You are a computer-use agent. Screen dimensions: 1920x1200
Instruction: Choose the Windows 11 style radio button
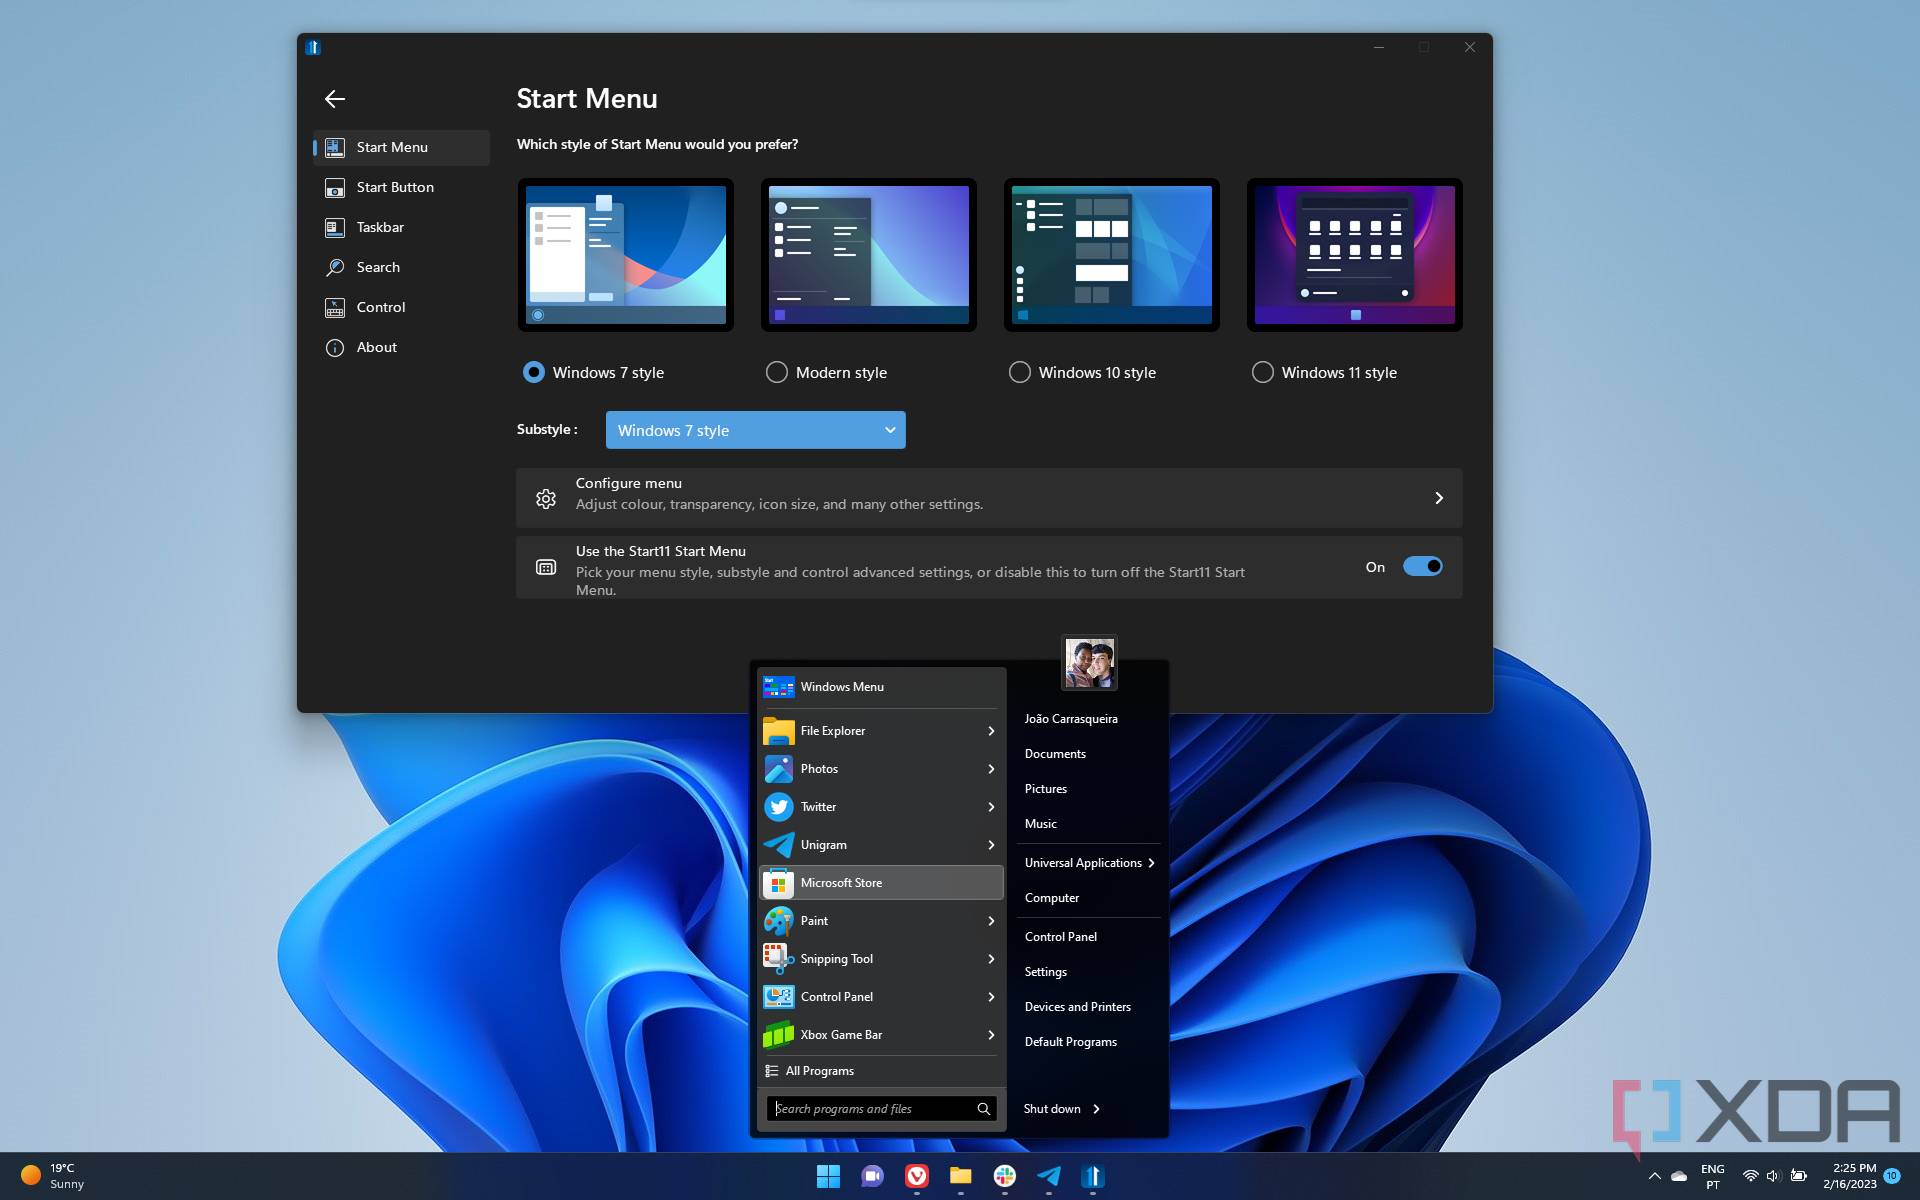point(1263,372)
